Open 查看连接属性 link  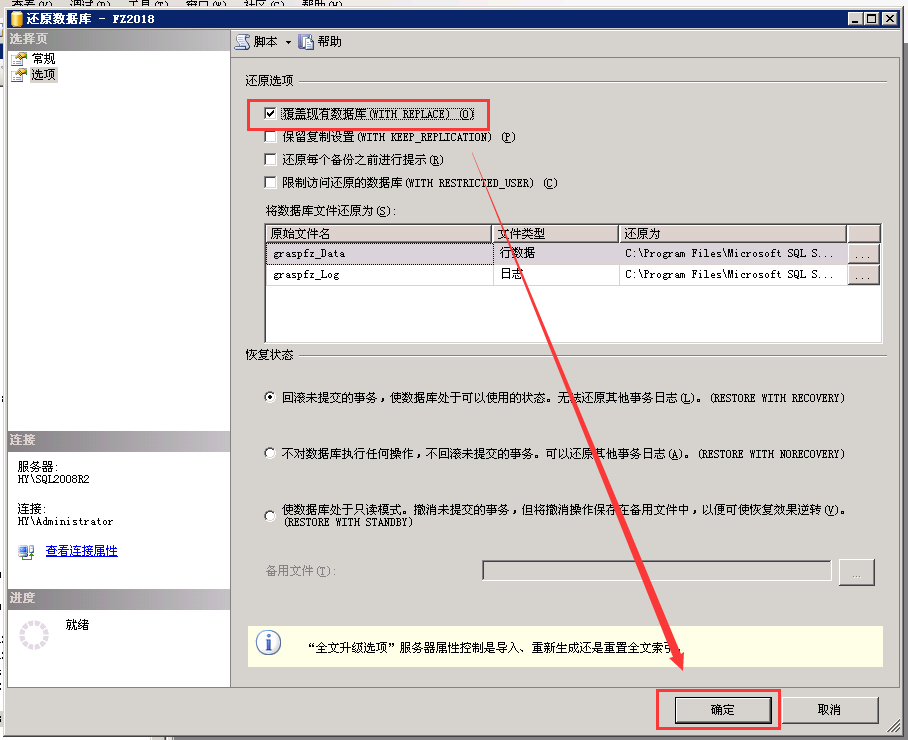(82, 551)
